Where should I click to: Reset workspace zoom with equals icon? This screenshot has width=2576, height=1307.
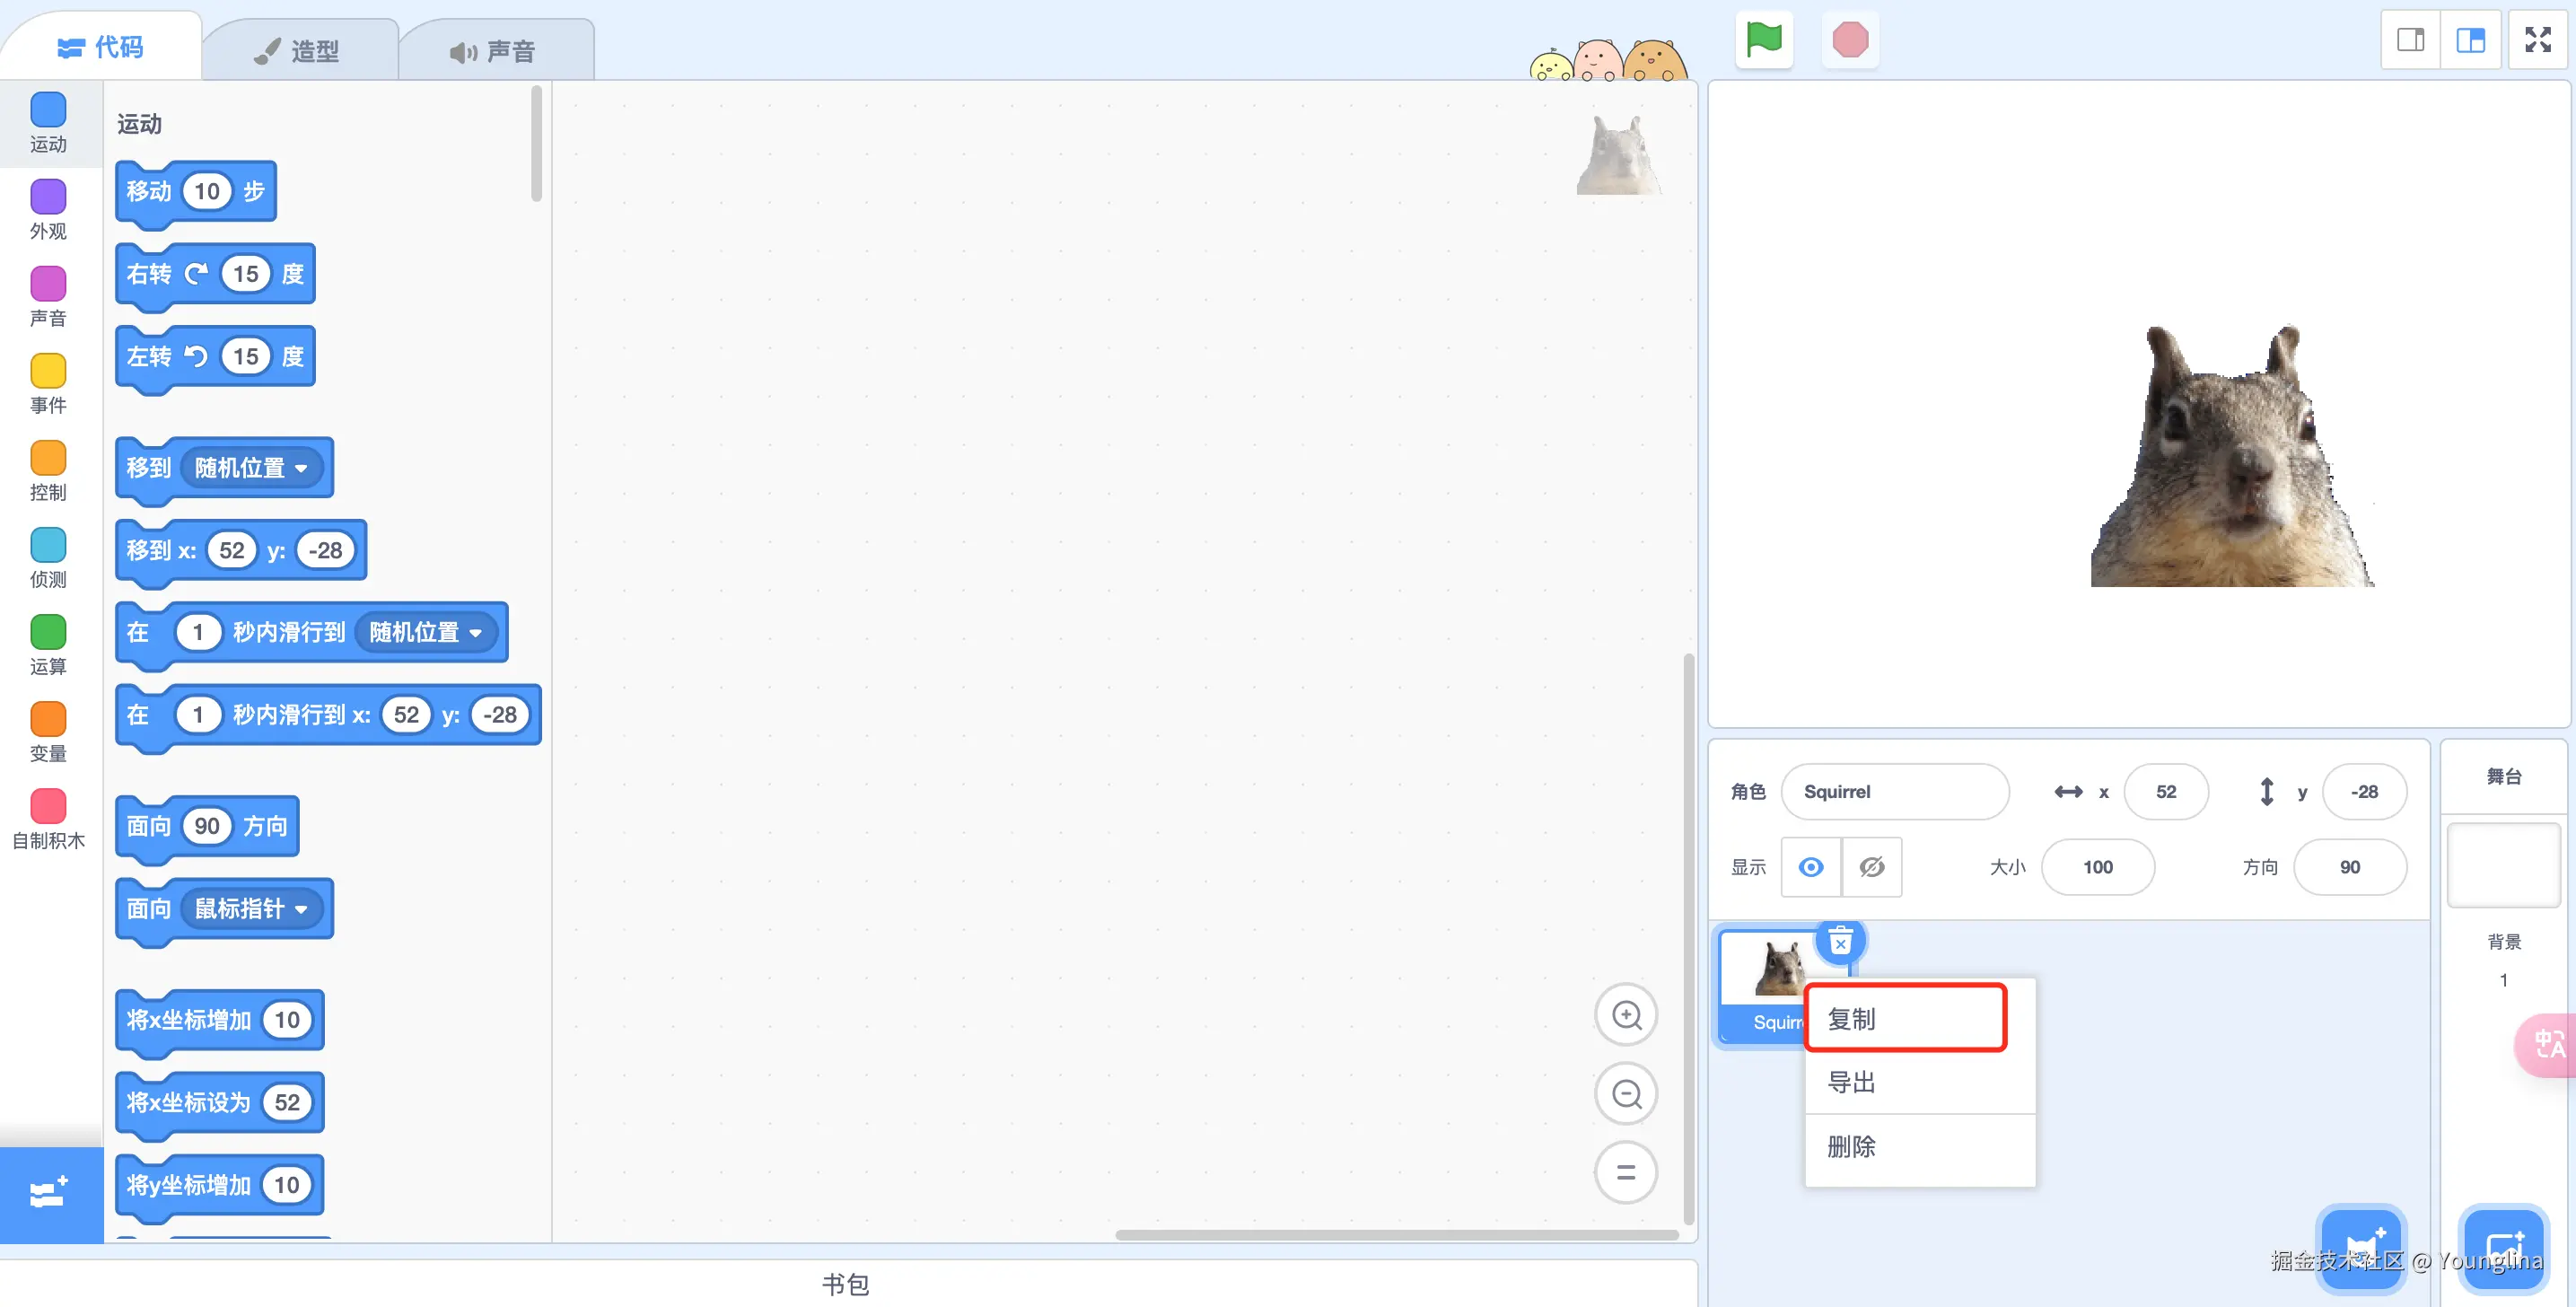1626,1172
